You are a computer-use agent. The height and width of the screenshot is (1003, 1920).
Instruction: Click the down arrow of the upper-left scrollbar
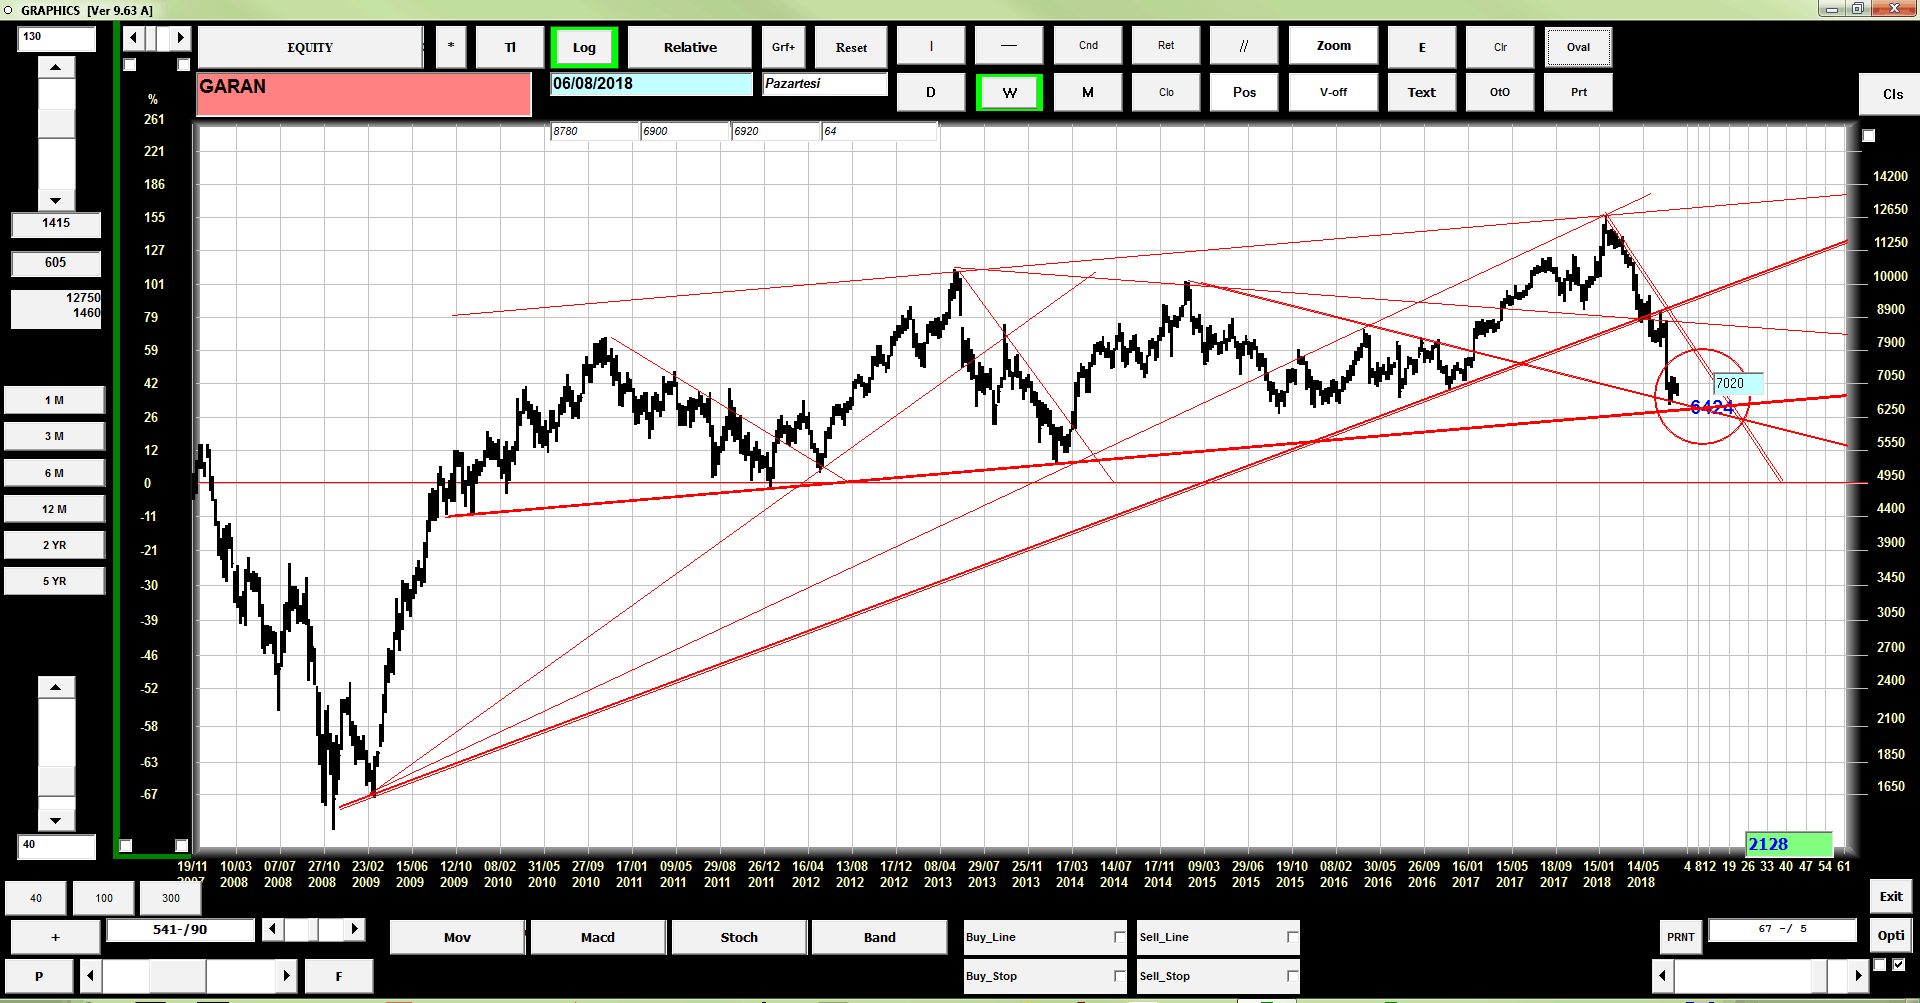click(x=56, y=200)
